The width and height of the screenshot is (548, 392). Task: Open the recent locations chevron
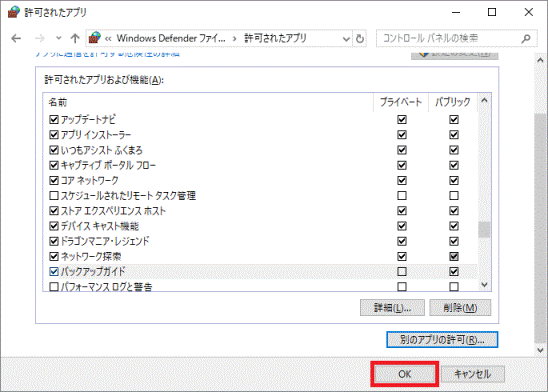[59, 38]
